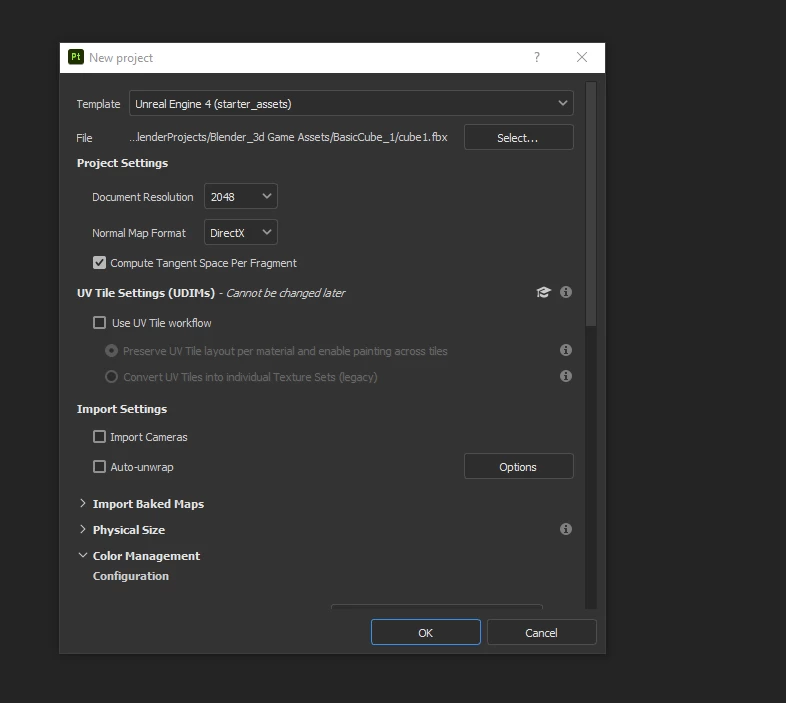Open Auto-unwrap Options button
The width and height of the screenshot is (786, 703).
[x=518, y=467]
